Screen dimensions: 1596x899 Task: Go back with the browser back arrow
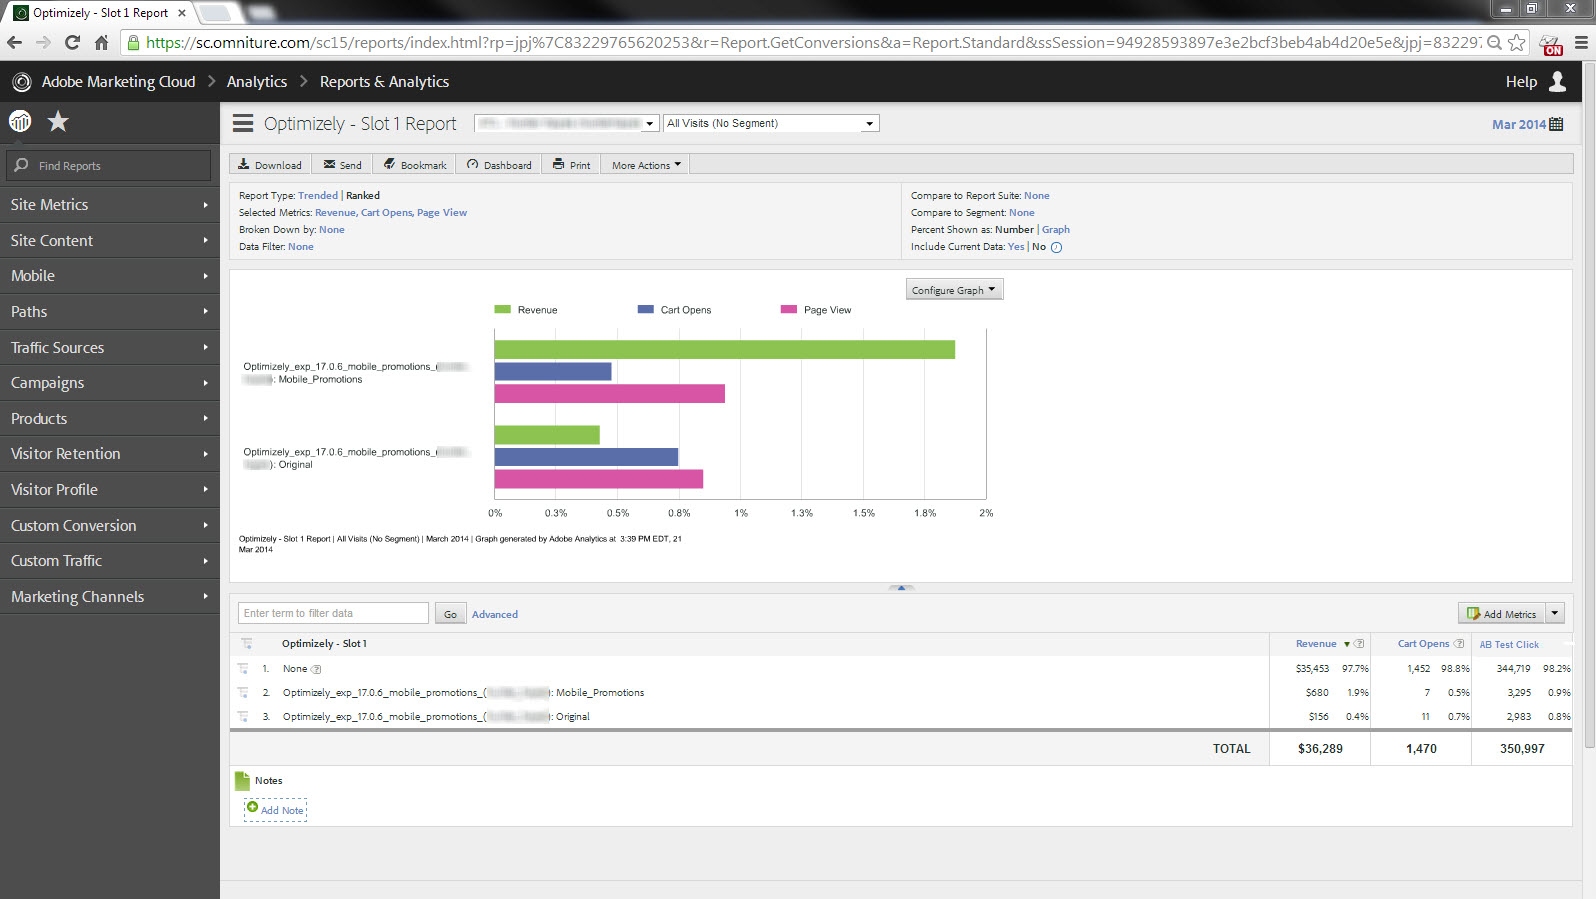pos(14,42)
